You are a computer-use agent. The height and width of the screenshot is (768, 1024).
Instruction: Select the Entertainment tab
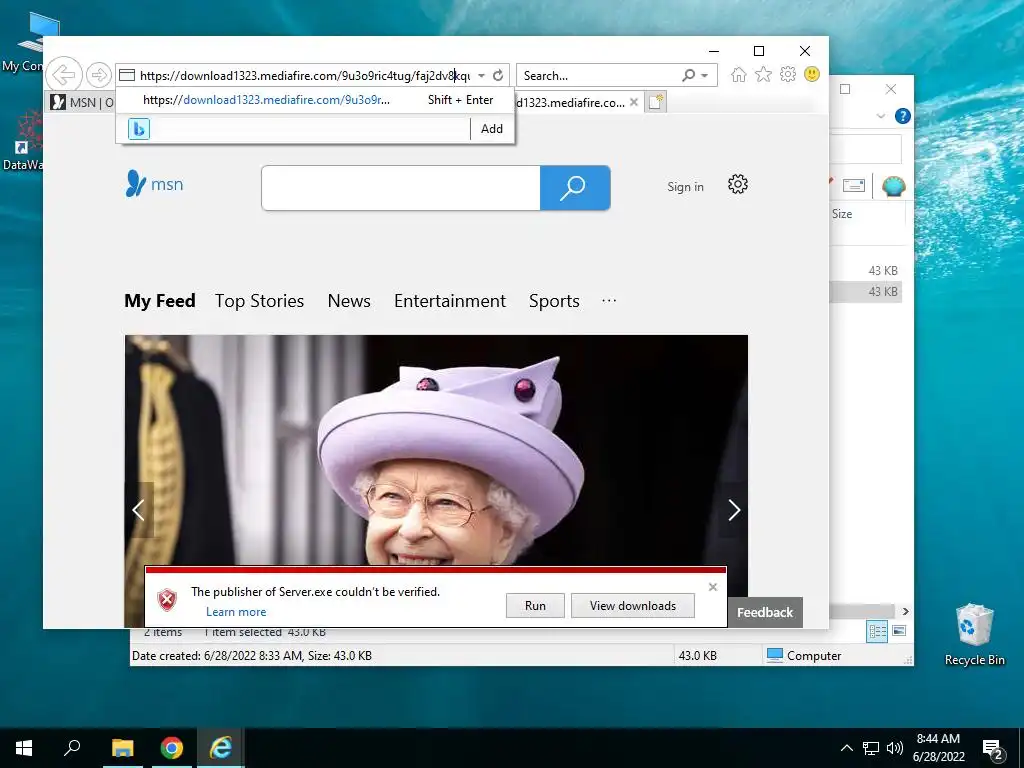(x=450, y=301)
